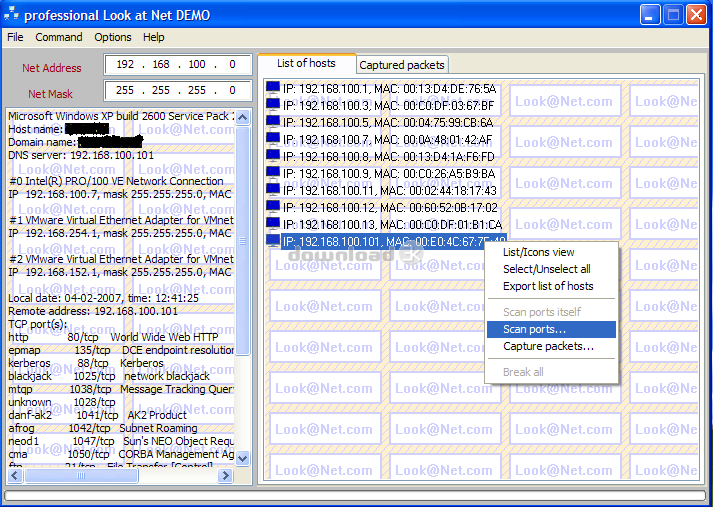713x507 pixels.
Task: Click the Net Mask input field
Action: [x=174, y=91]
